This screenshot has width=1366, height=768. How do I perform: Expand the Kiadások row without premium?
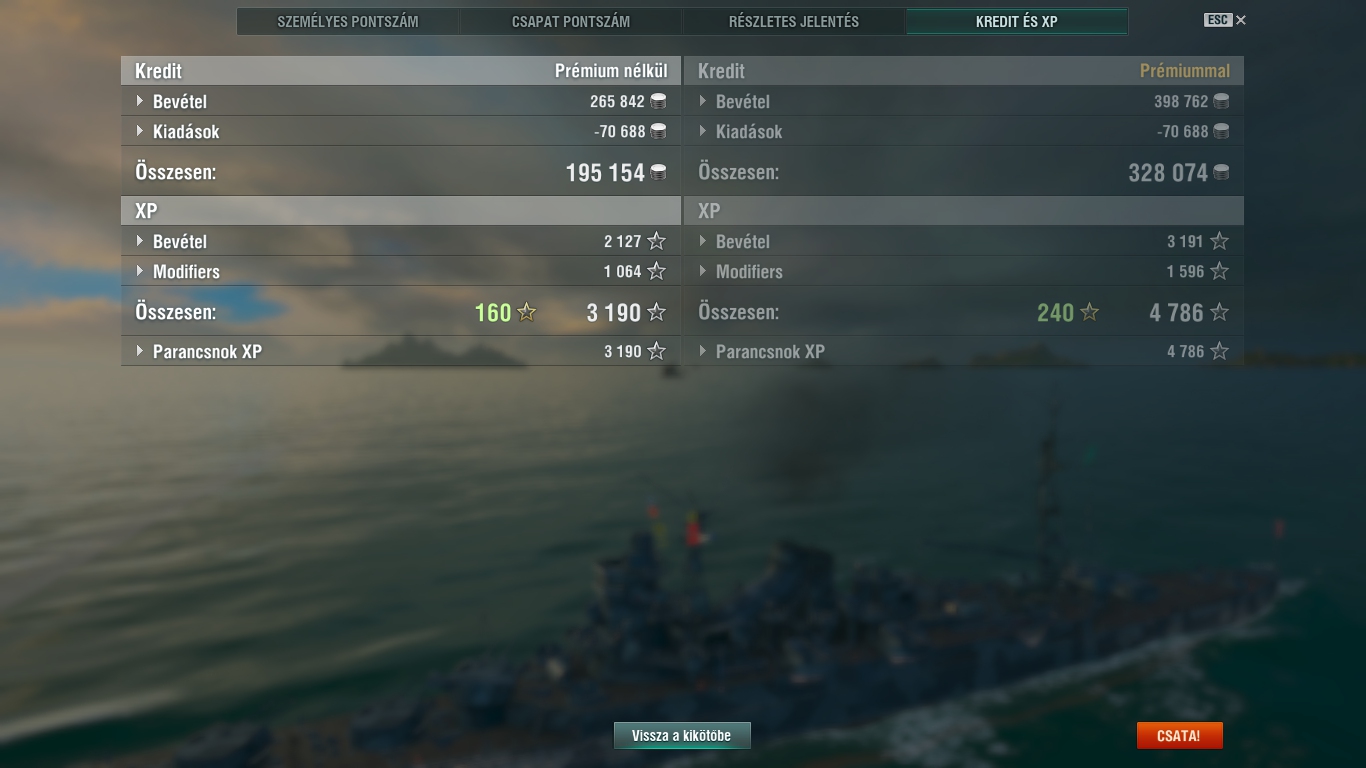tap(401, 131)
